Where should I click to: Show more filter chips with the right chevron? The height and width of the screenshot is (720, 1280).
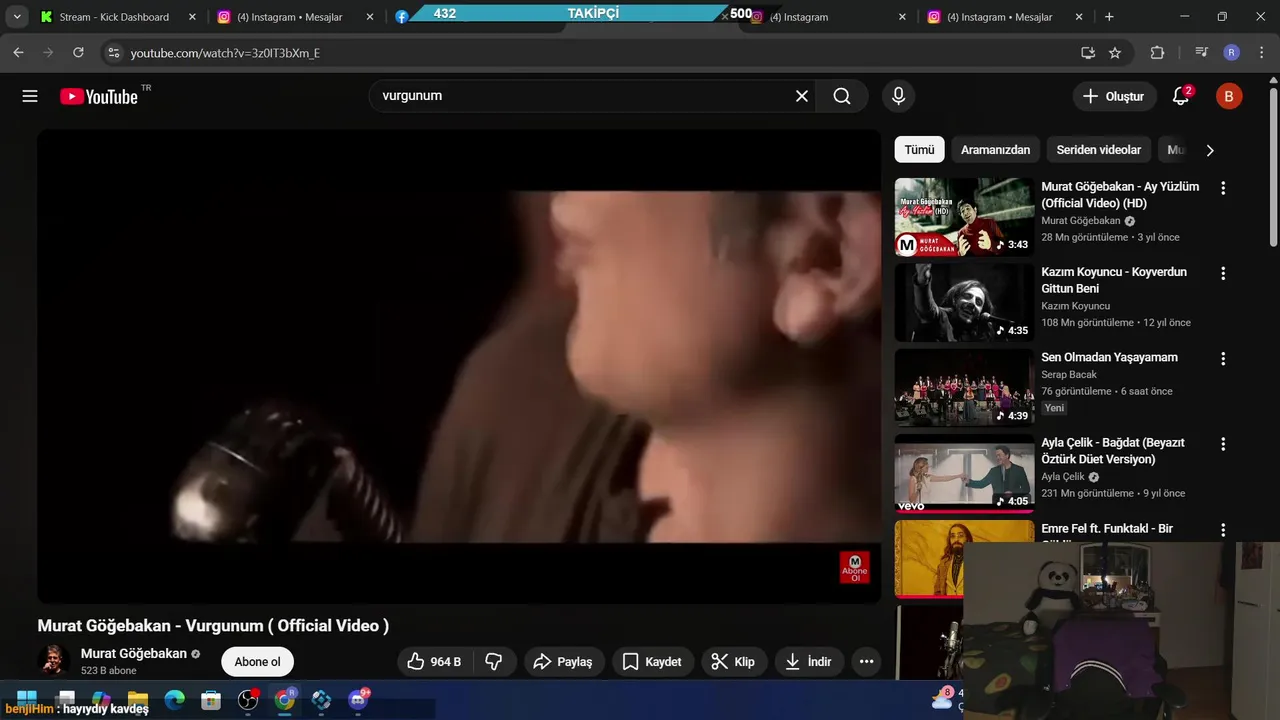[x=1210, y=150]
